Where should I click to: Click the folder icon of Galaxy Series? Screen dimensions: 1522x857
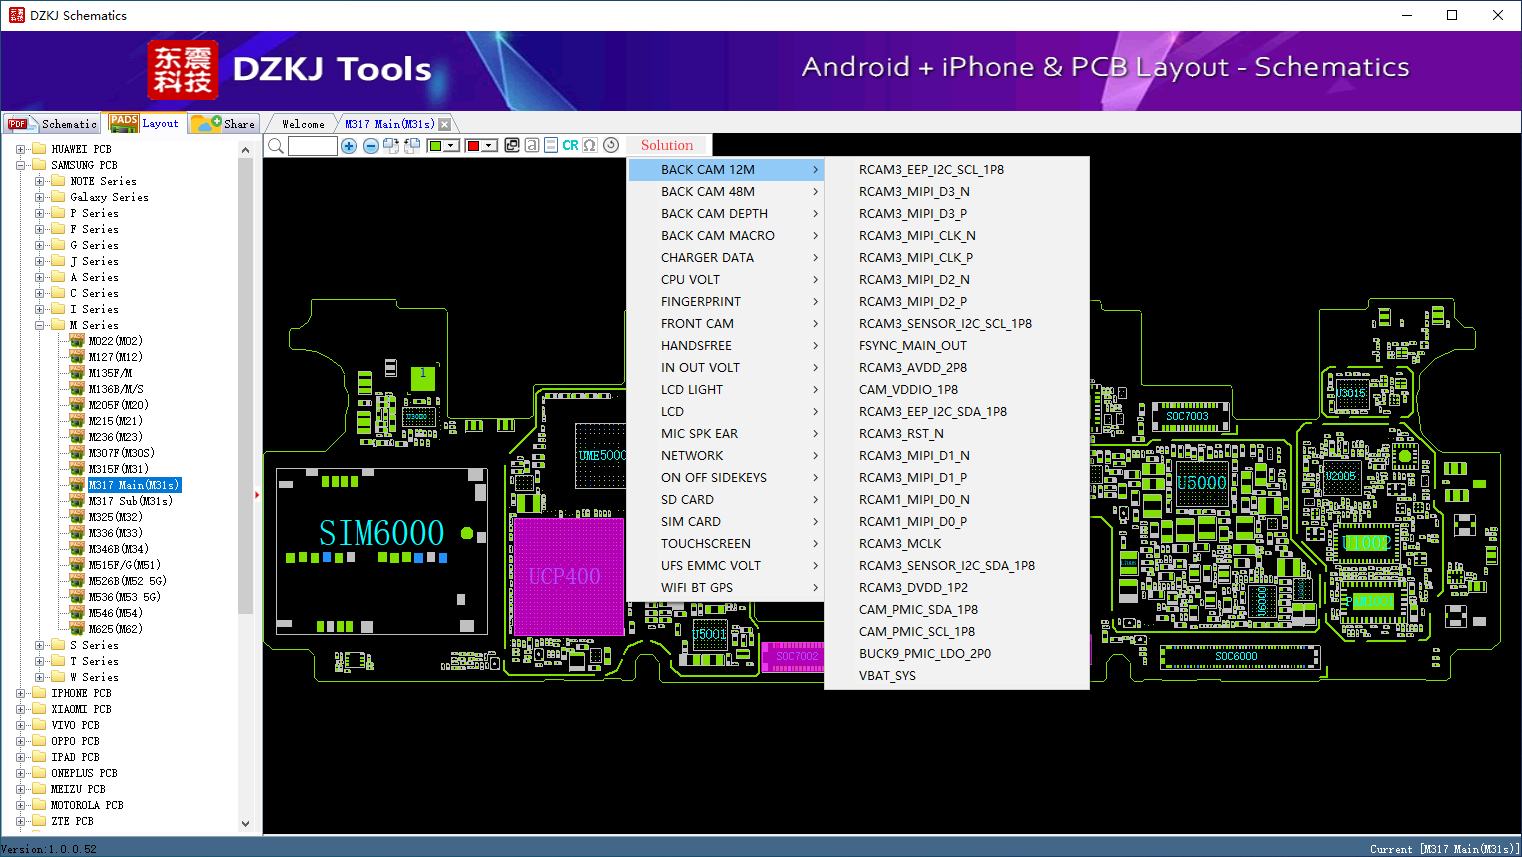click(58, 197)
